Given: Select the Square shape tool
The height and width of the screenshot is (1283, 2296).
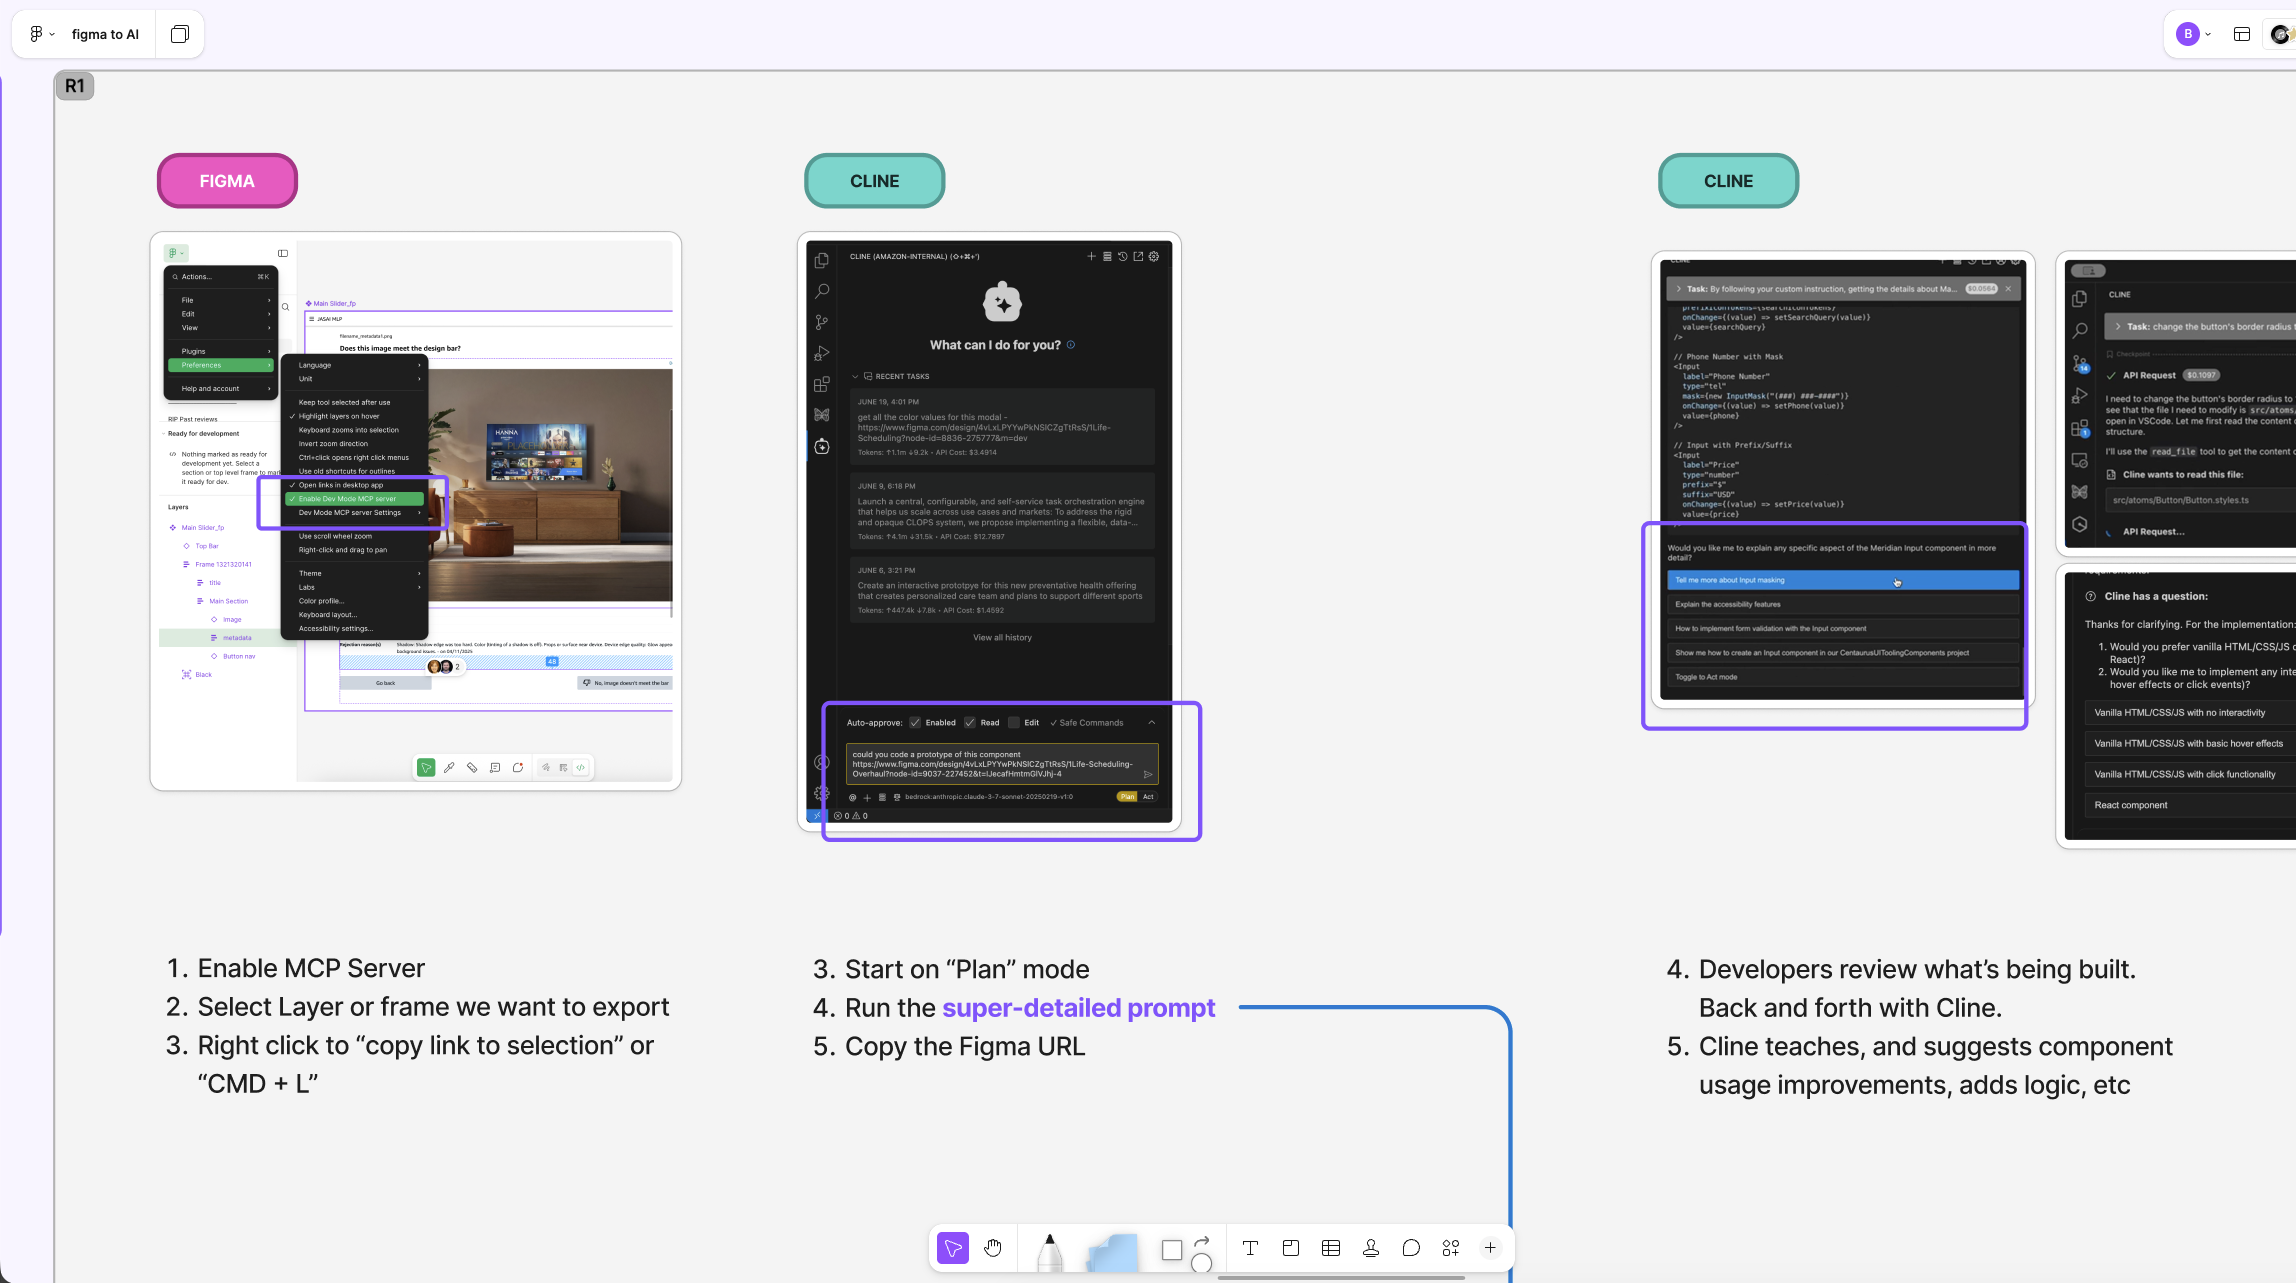Looking at the screenshot, I should [1172, 1250].
